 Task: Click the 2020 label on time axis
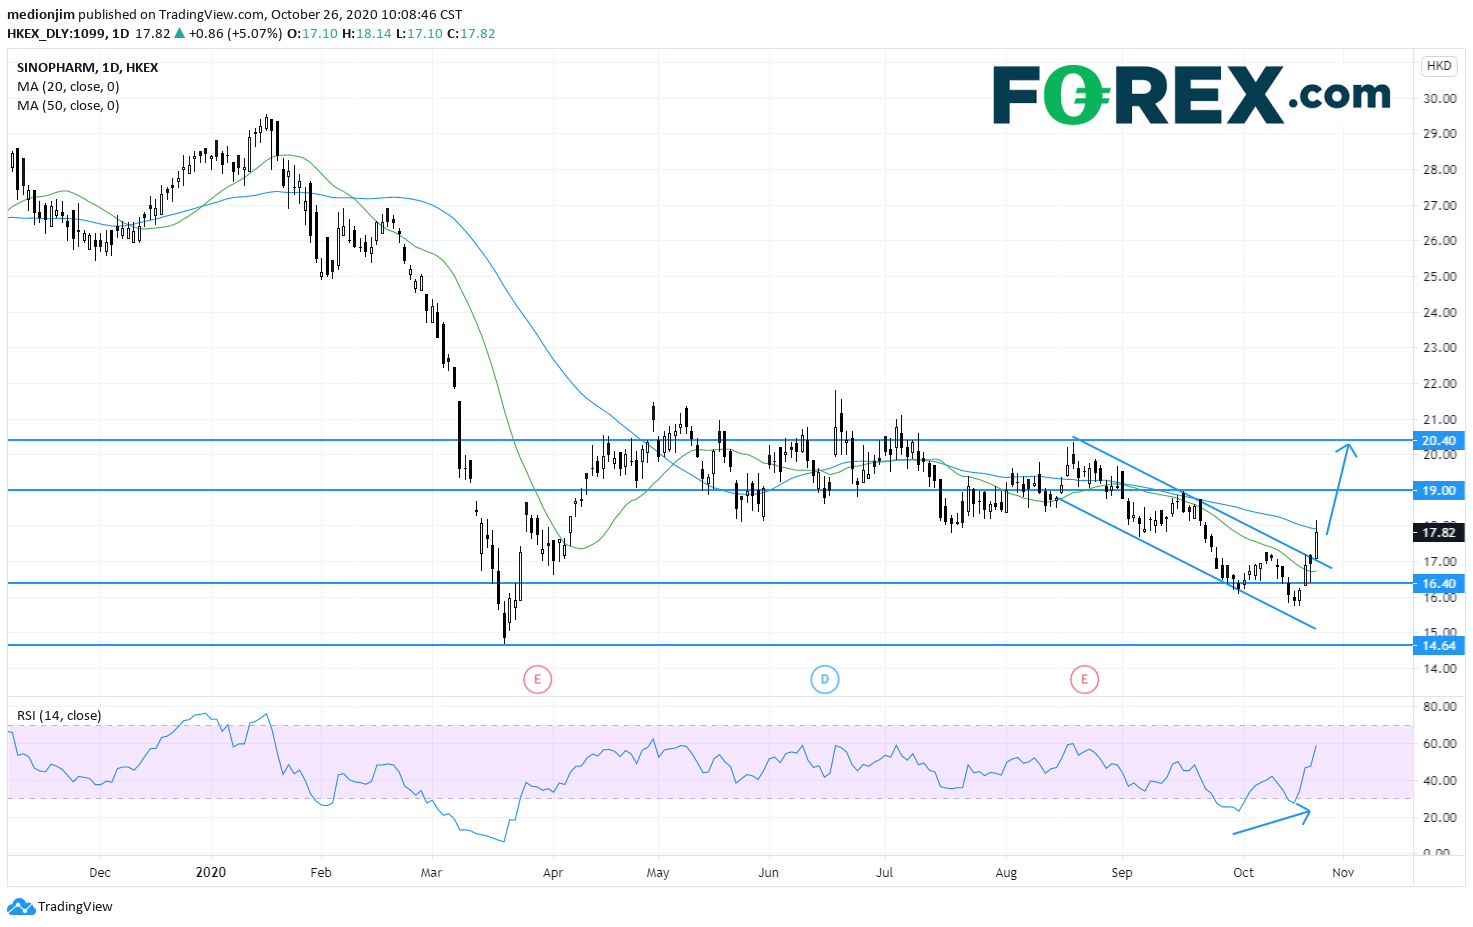coord(211,872)
